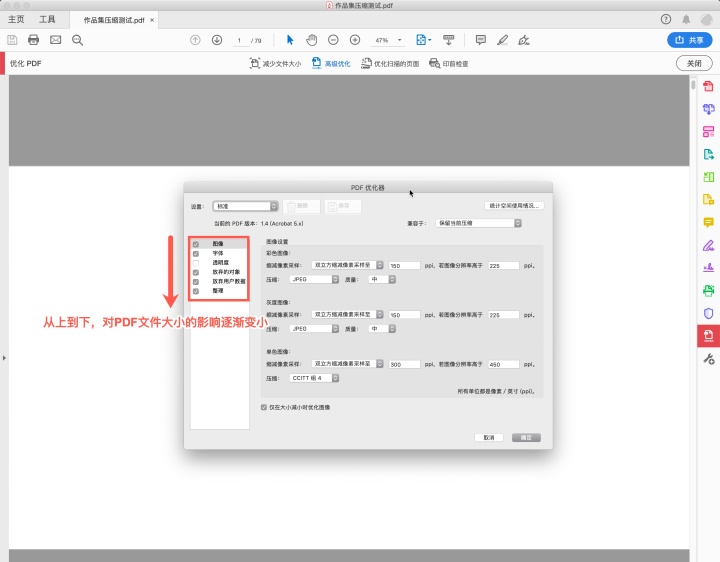The width and height of the screenshot is (720, 562).
Task: Open the teal Export PDF sidebar tool
Action: [709, 154]
